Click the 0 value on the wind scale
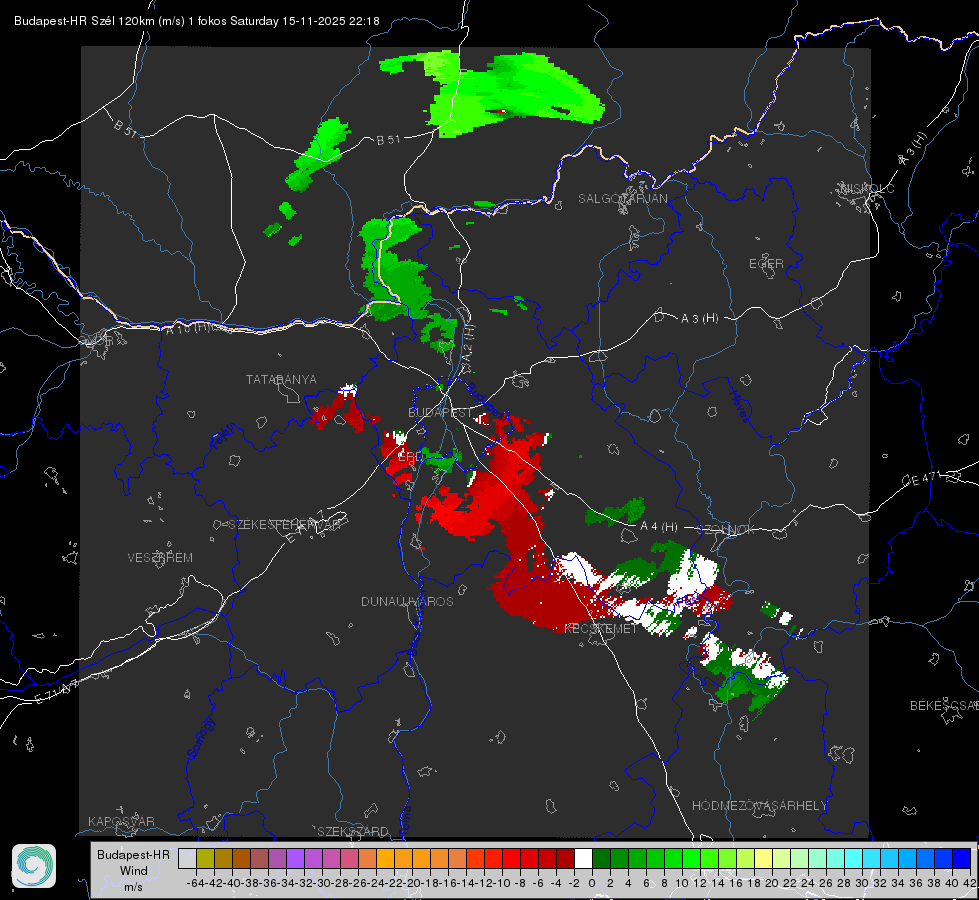The width and height of the screenshot is (979, 900). click(592, 883)
